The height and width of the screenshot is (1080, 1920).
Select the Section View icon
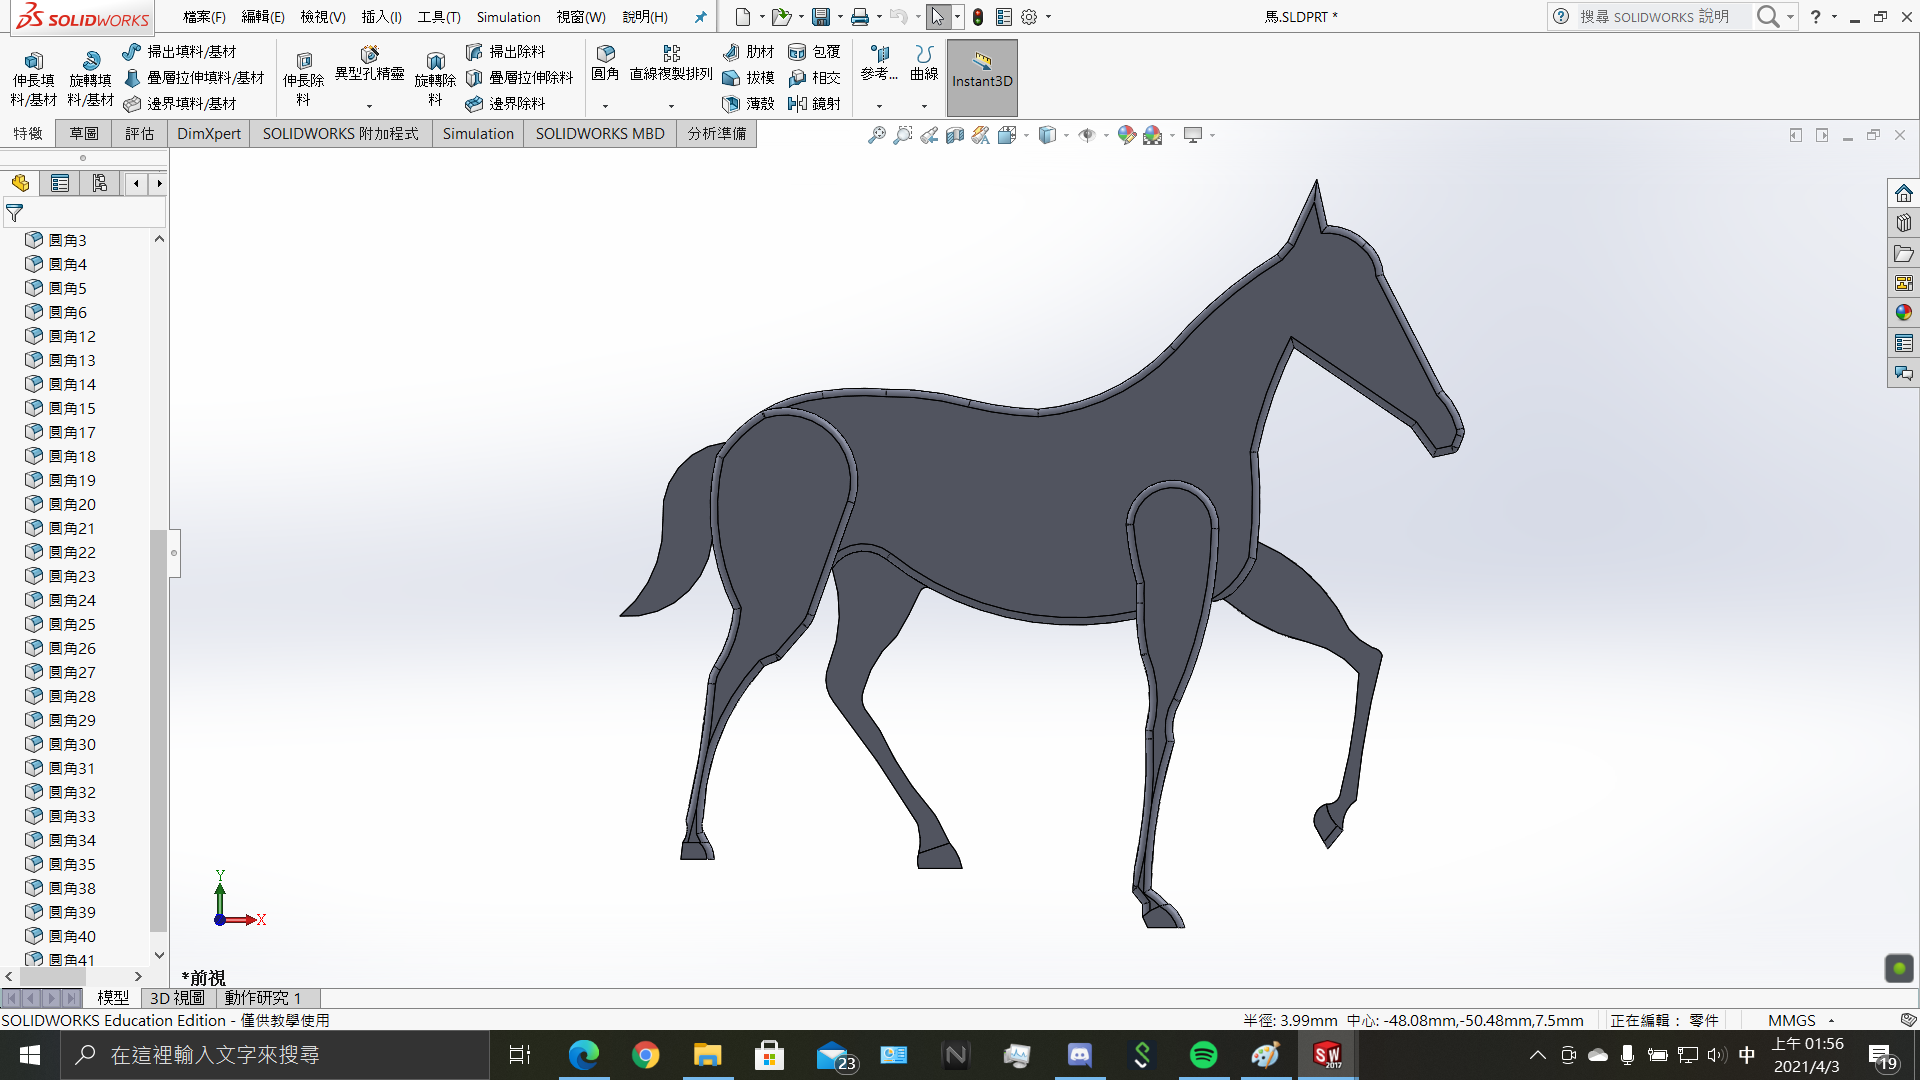point(955,135)
